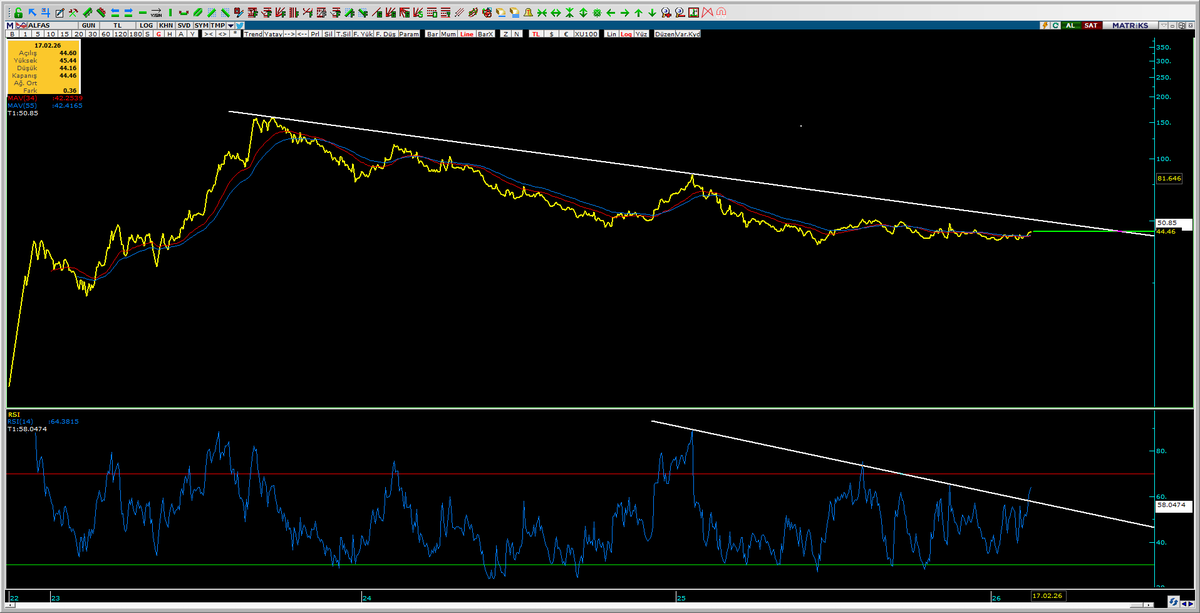This screenshot has height=613, width=1200.
Task: Select the blue arrow pointer tool
Action: [x=32, y=13]
